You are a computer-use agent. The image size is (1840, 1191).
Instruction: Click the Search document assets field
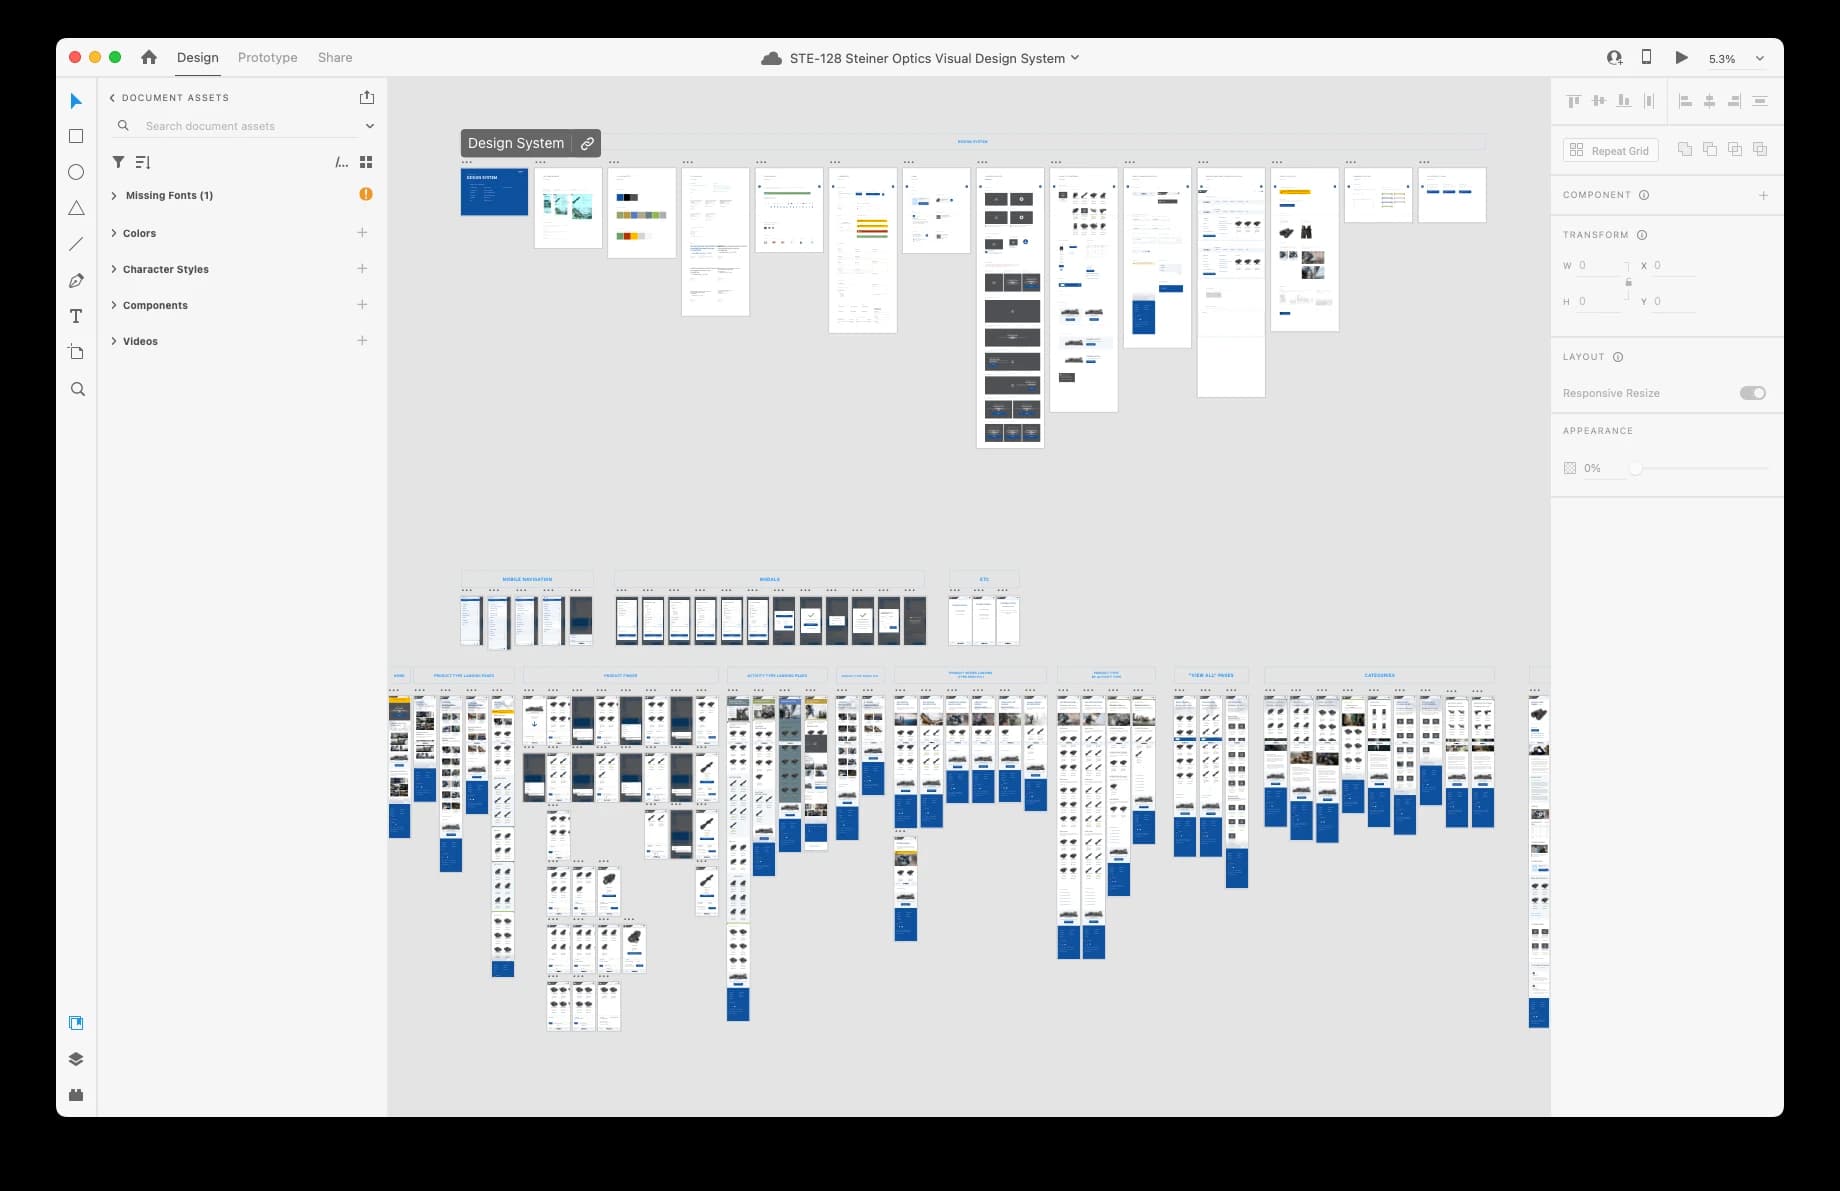(x=245, y=126)
